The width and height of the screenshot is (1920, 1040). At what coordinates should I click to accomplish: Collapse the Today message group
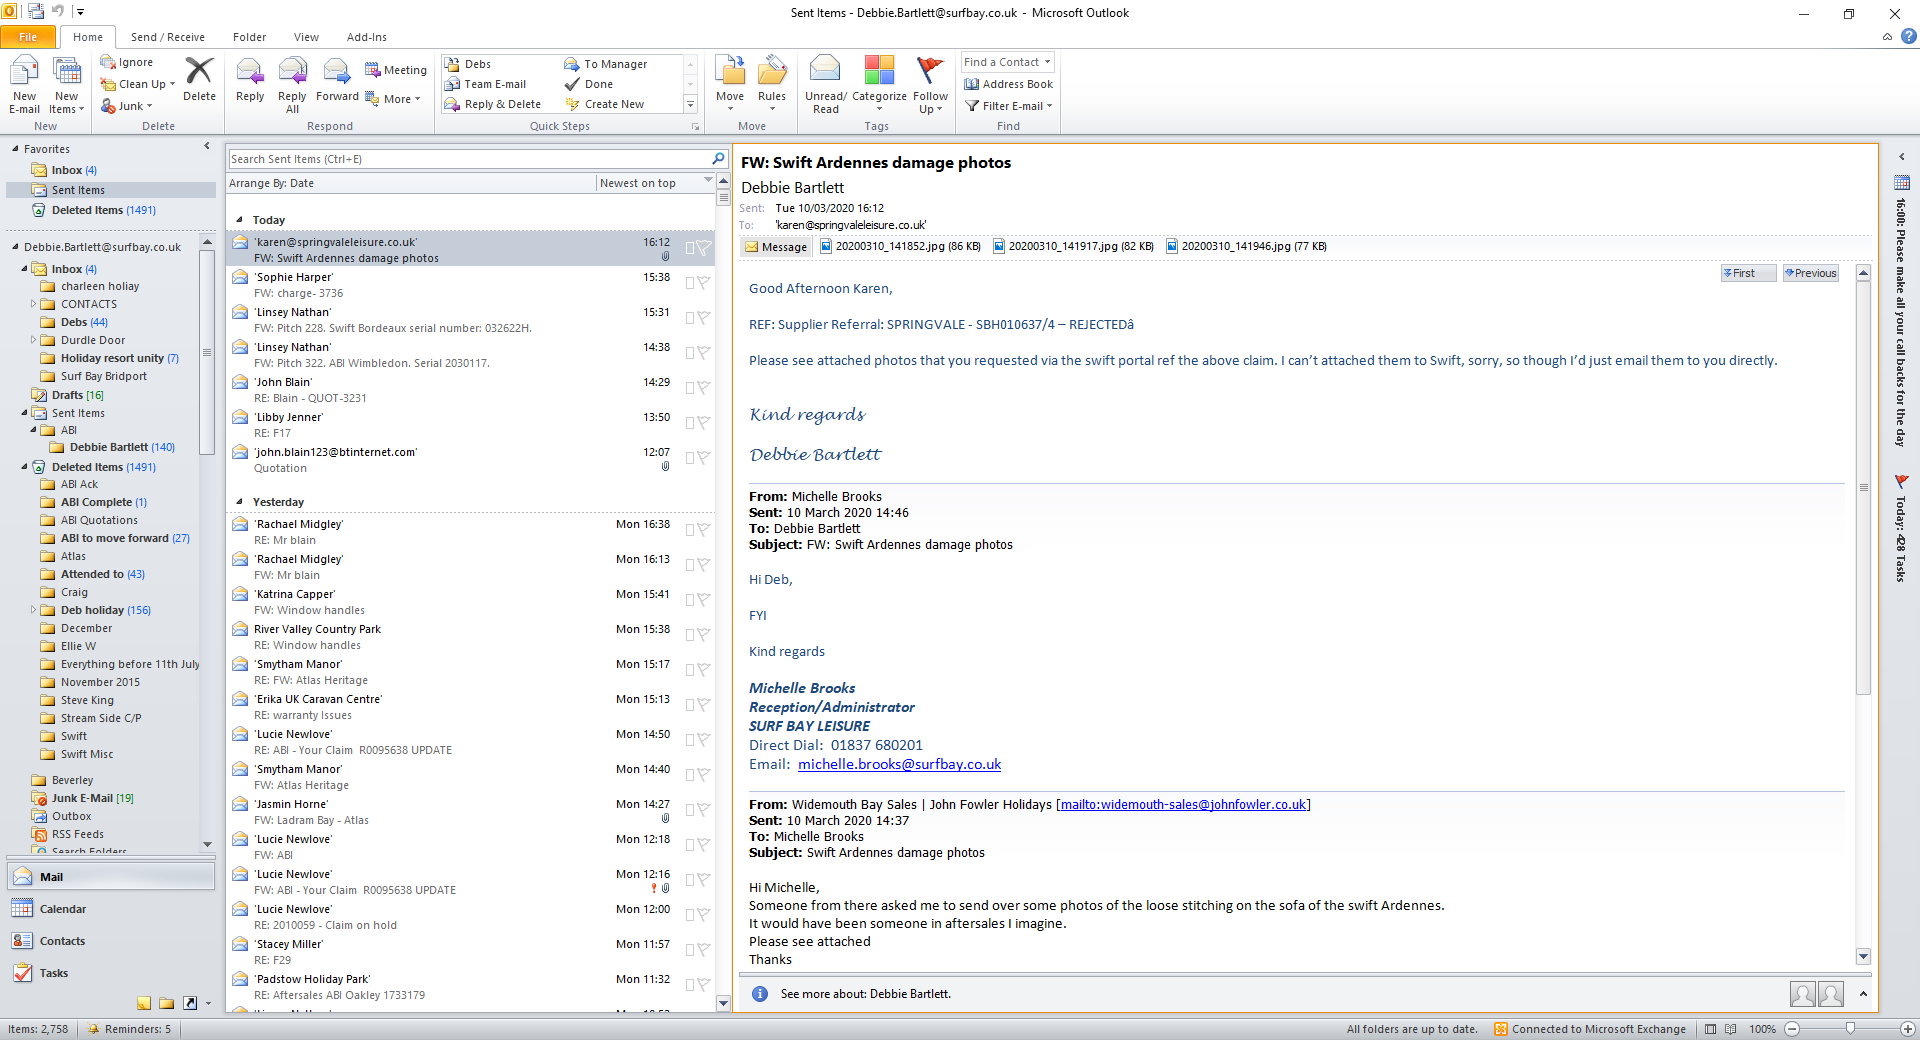click(240, 220)
